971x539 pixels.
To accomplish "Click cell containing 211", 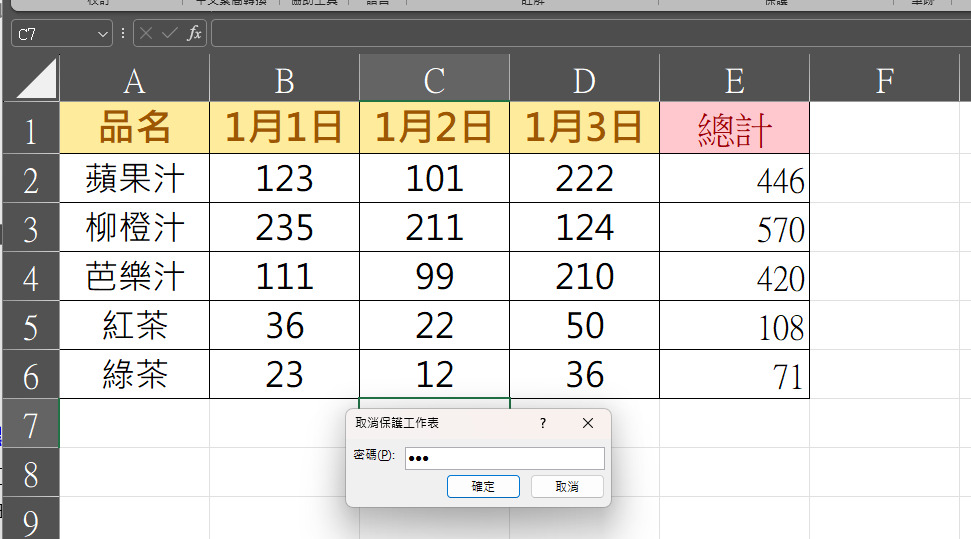I will tap(434, 227).
